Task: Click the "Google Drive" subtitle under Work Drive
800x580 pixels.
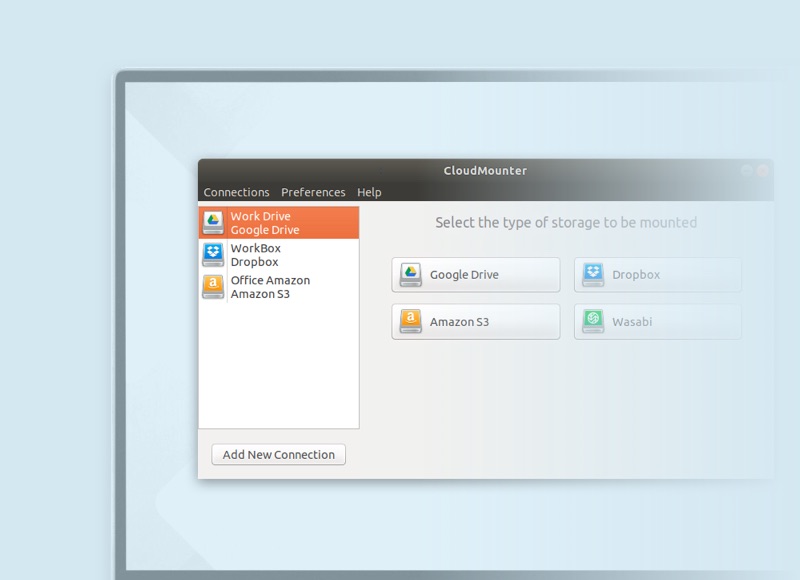Action: click(265, 230)
